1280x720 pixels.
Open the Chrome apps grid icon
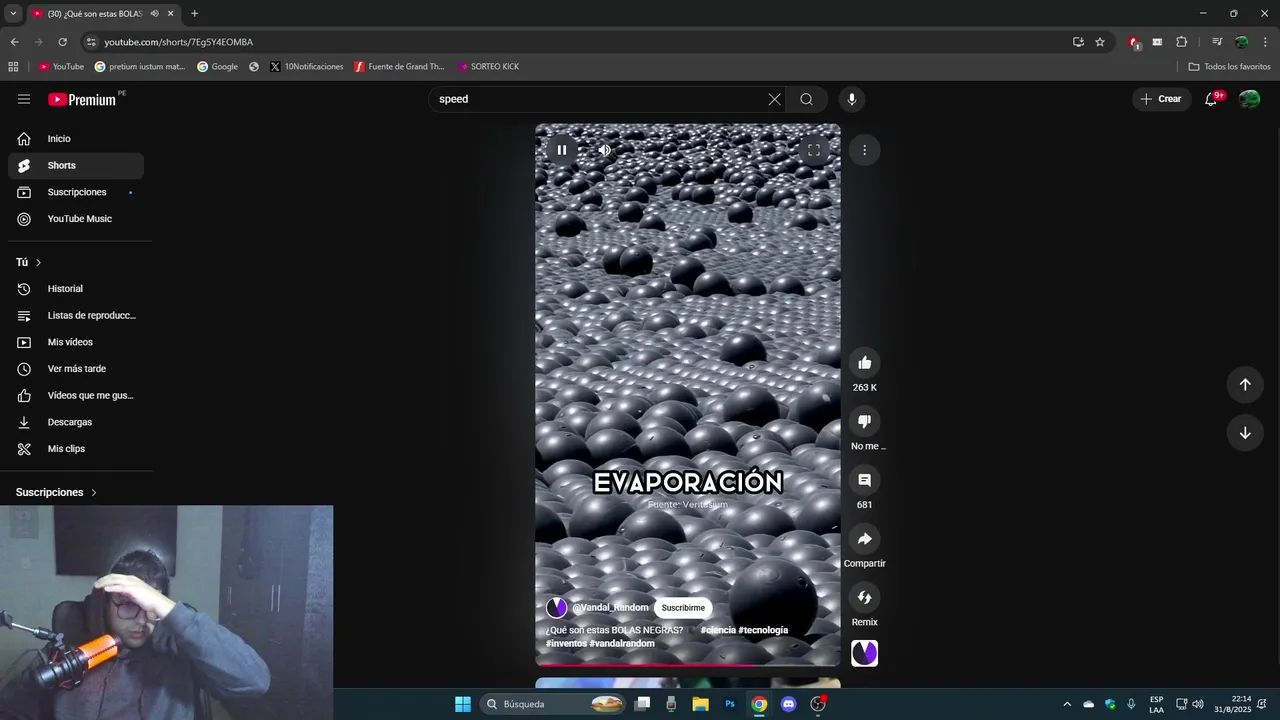coord(13,67)
